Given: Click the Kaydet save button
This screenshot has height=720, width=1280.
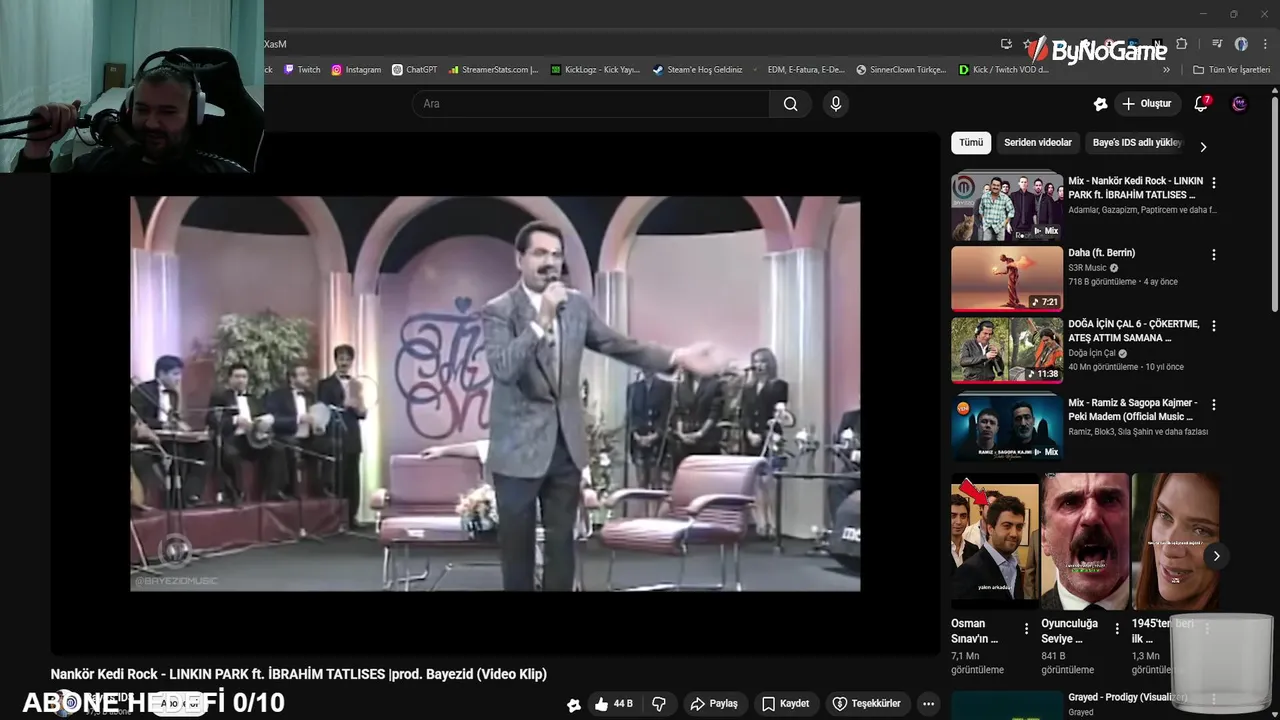Looking at the screenshot, I should click(x=785, y=704).
